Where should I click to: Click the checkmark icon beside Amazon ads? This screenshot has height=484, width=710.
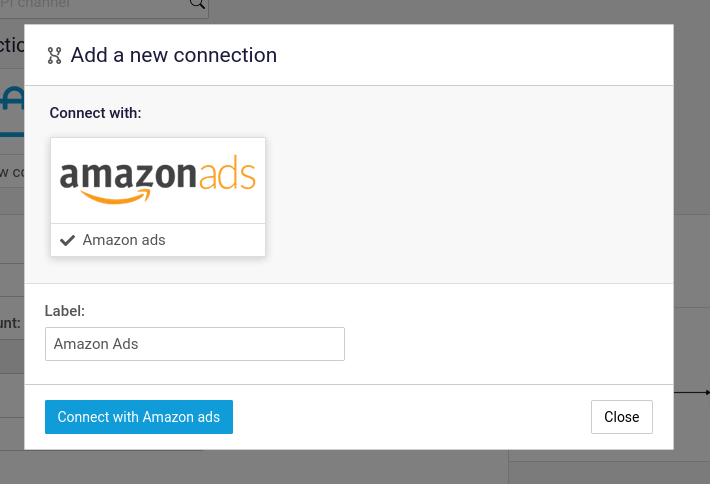(x=67, y=240)
